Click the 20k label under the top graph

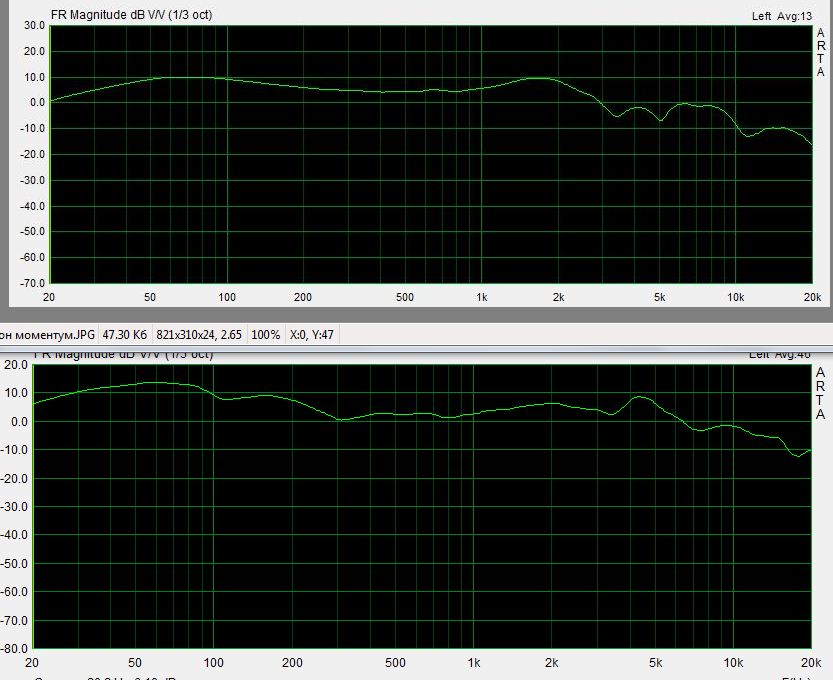pyautogui.click(x=812, y=297)
